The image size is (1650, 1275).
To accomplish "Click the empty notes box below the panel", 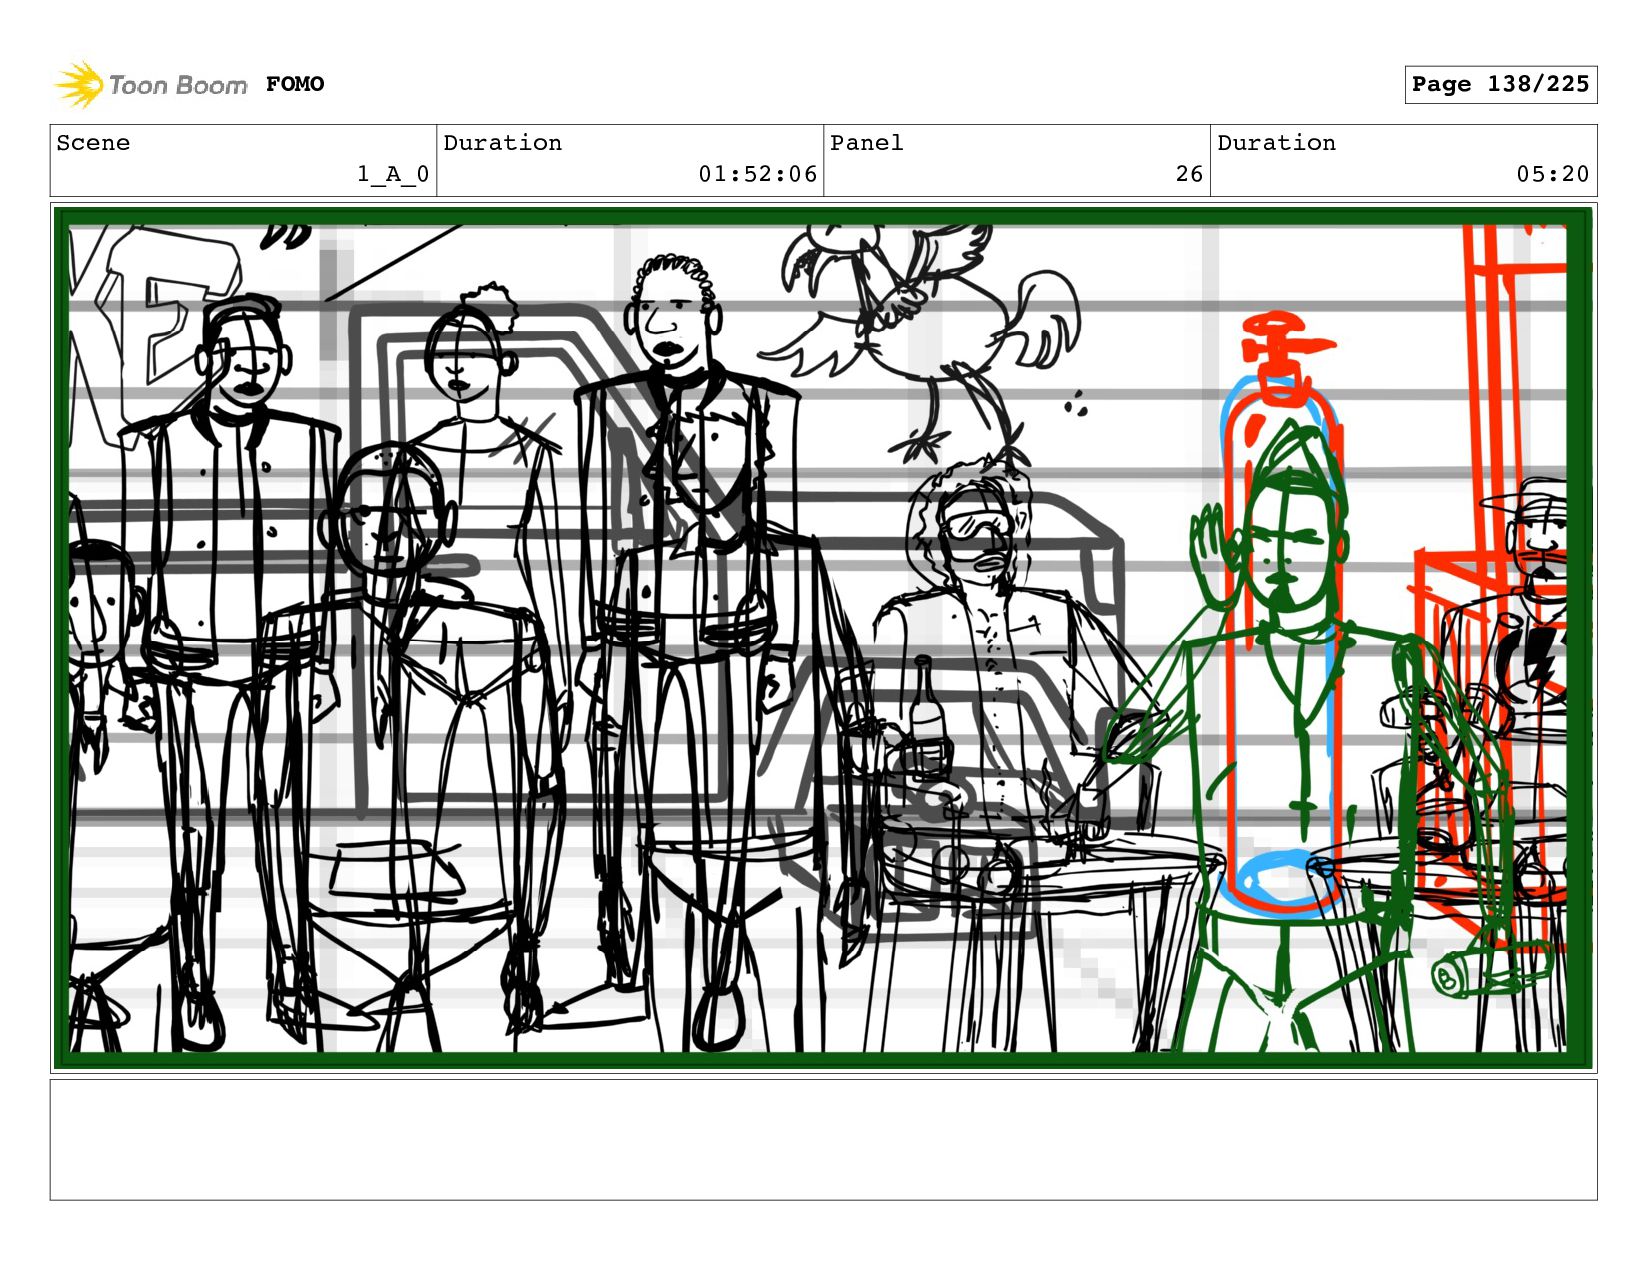I will (823, 1139).
